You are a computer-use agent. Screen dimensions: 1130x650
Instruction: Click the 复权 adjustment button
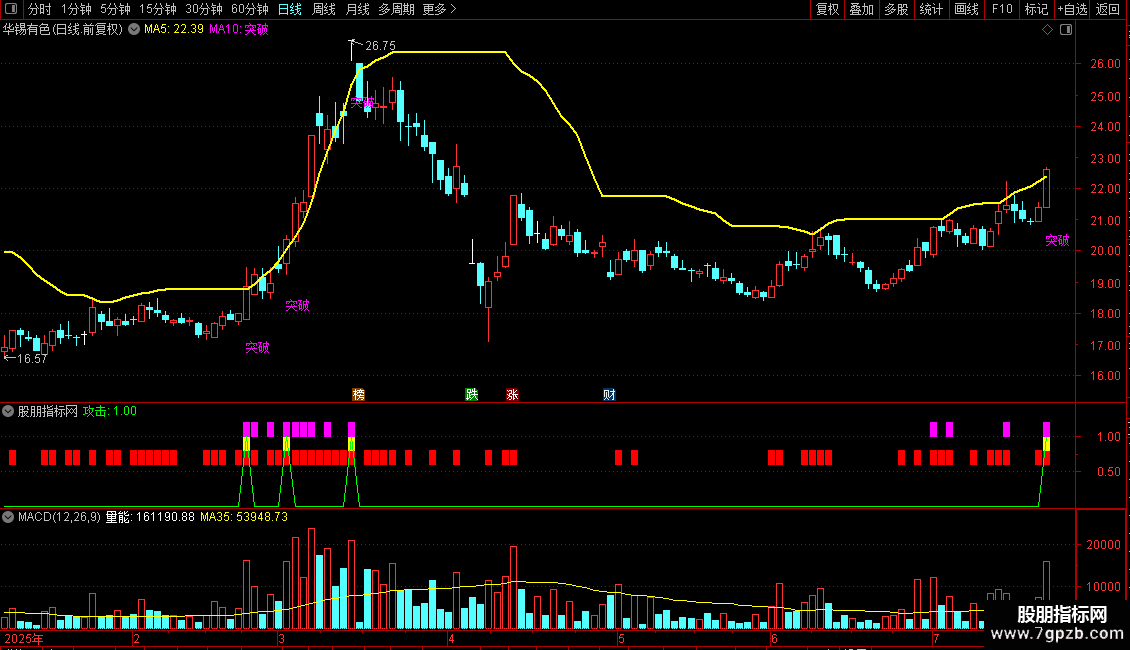(x=827, y=9)
